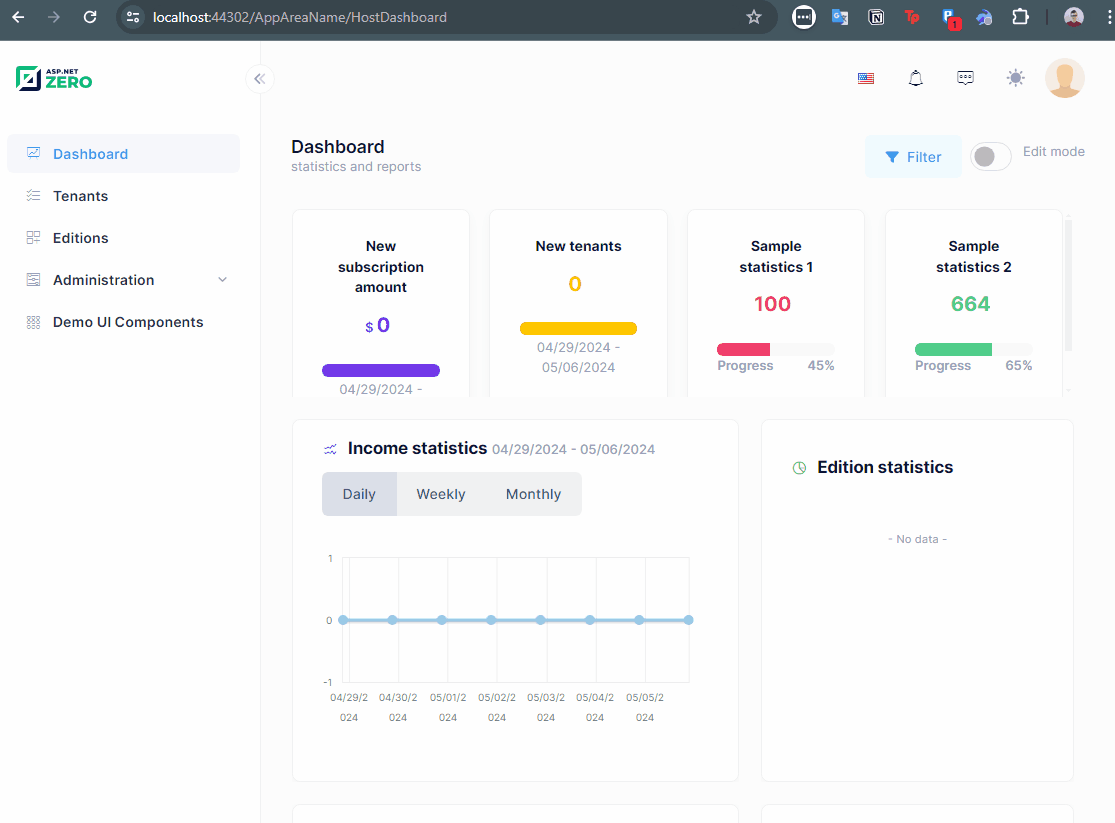Click the first data point on income chart

pos(343,620)
